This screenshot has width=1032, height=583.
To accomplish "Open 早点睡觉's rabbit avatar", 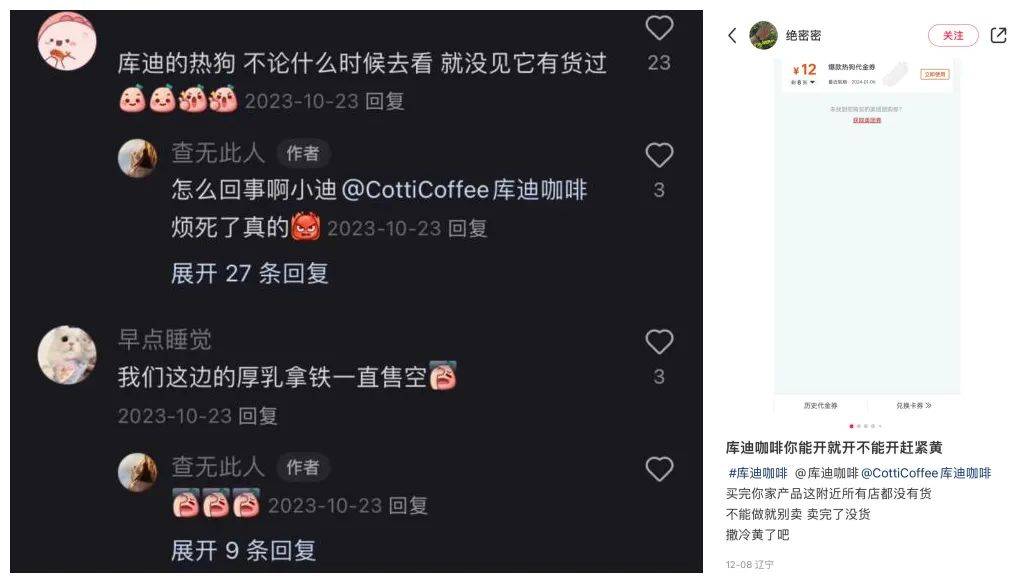I will (x=67, y=355).
